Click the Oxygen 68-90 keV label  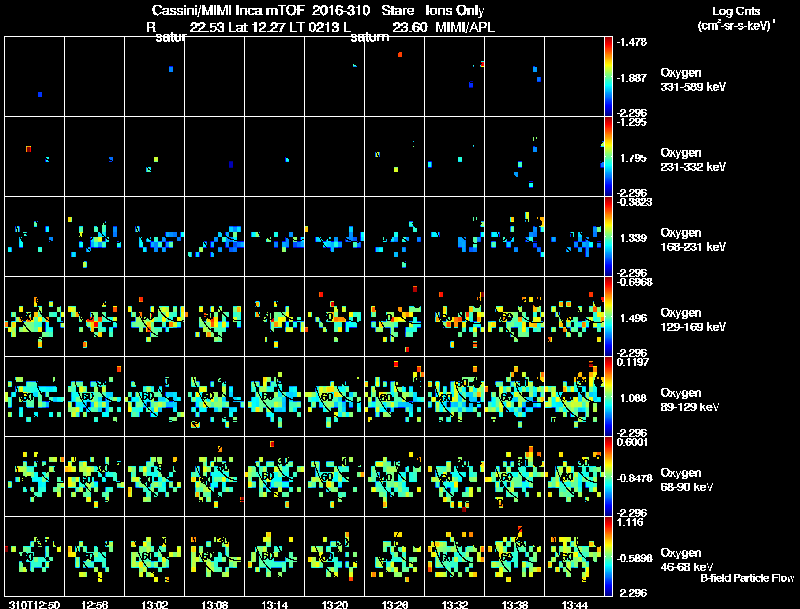pyautogui.click(x=687, y=480)
